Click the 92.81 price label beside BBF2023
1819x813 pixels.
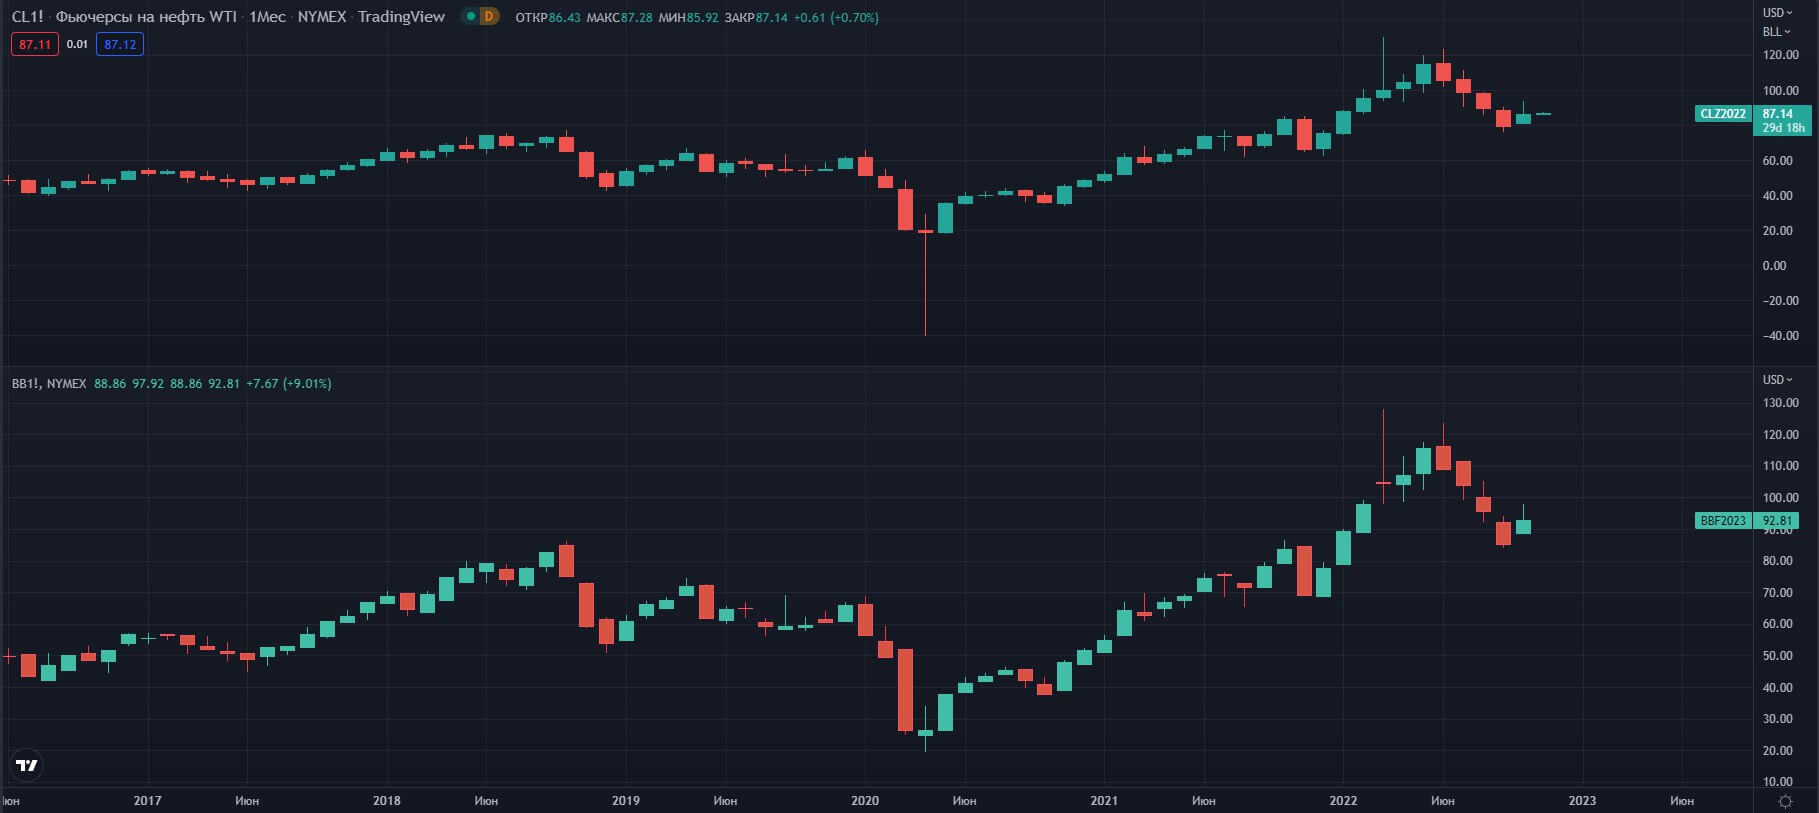tap(1777, 521)
